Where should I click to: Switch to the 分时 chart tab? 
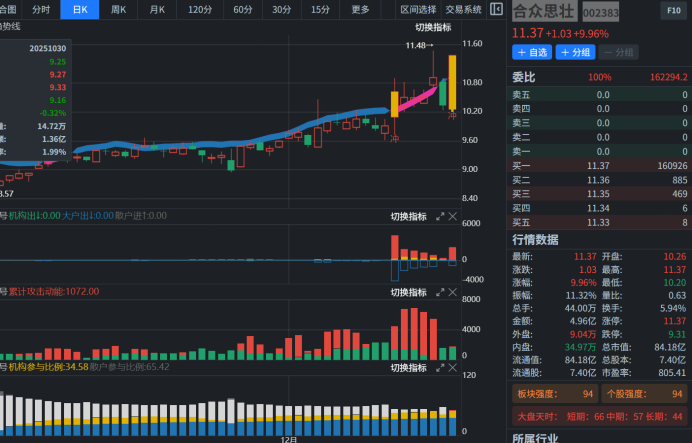pos(41,9)
